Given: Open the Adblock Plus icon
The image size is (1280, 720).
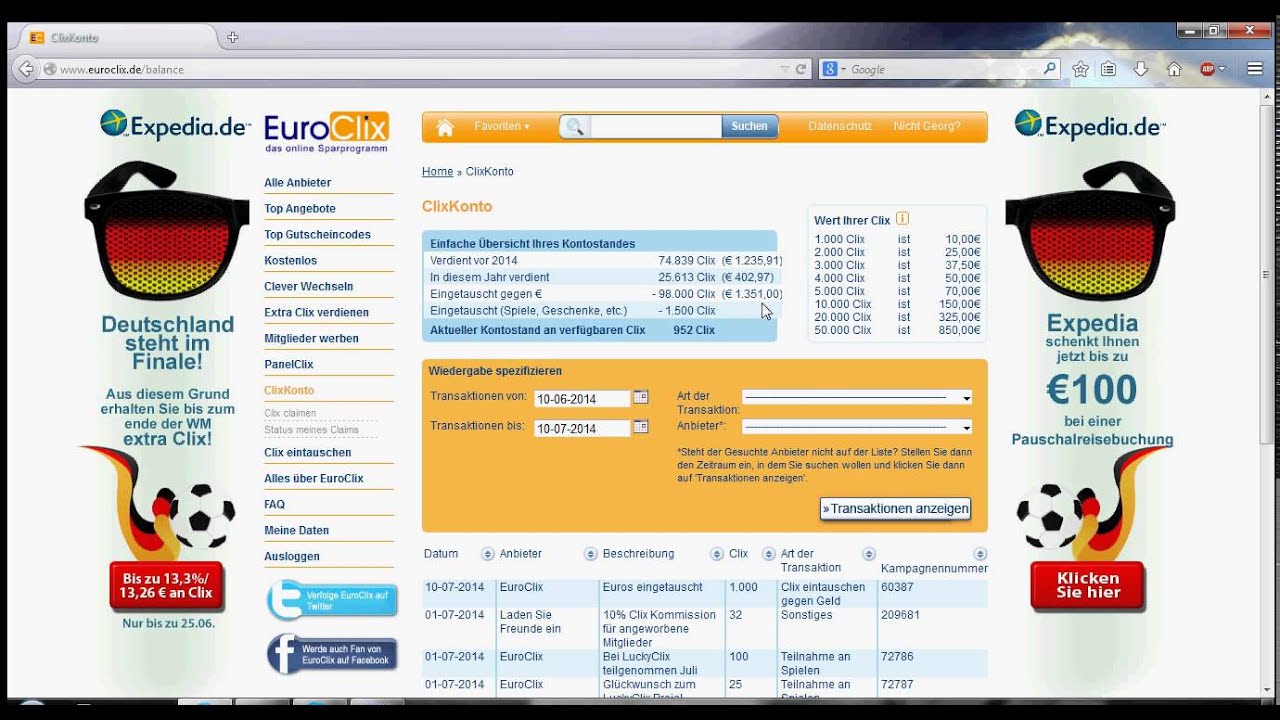Looking at the screenshot, I should (1208, 69).
